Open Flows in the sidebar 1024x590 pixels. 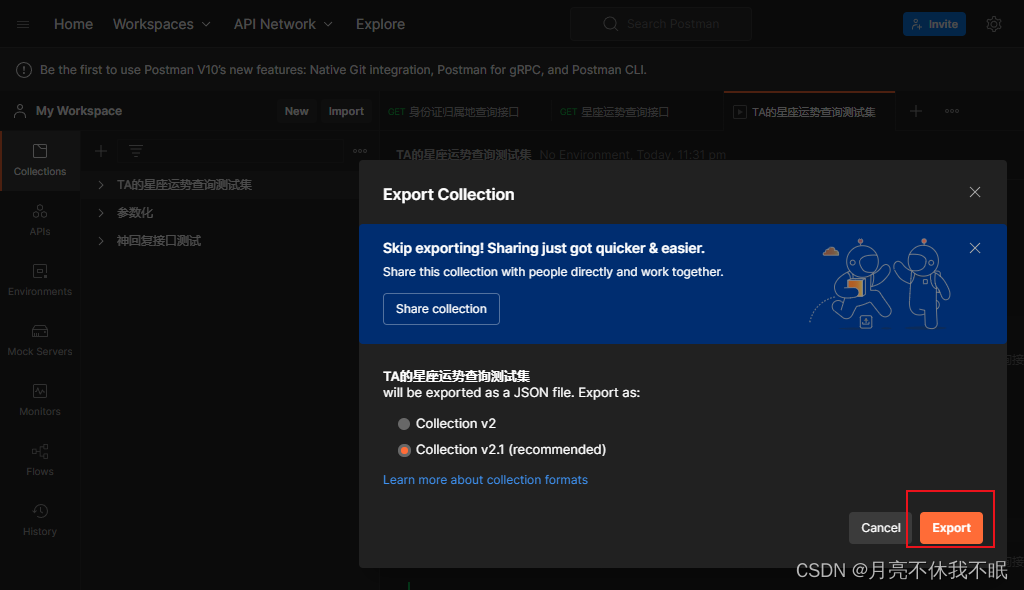[x=40, y=461]
